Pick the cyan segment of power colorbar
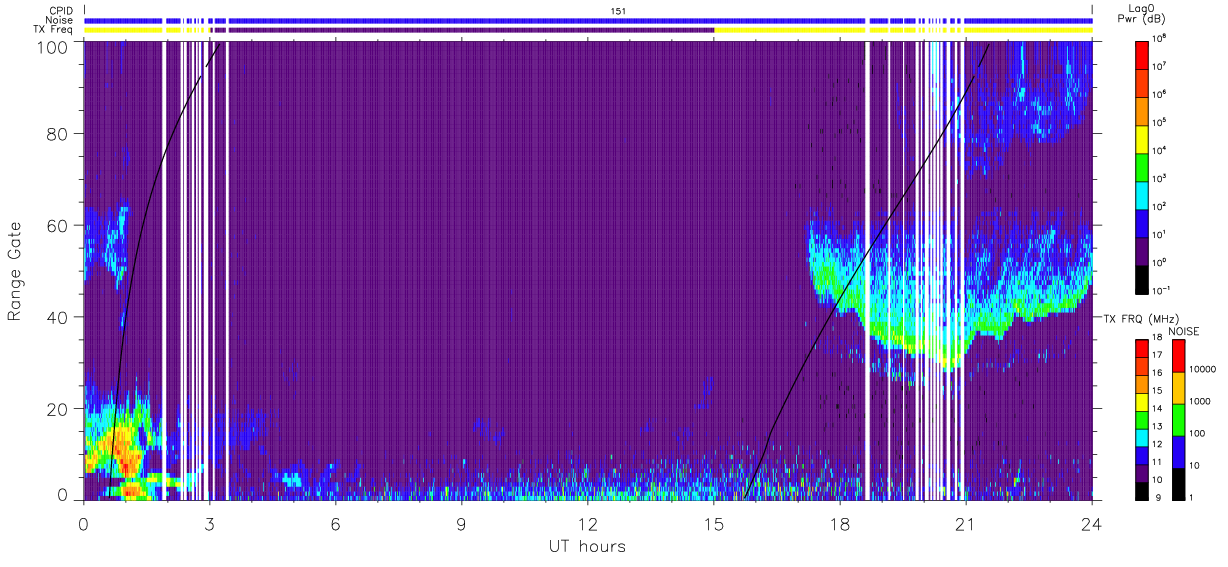 (1144, 193)
